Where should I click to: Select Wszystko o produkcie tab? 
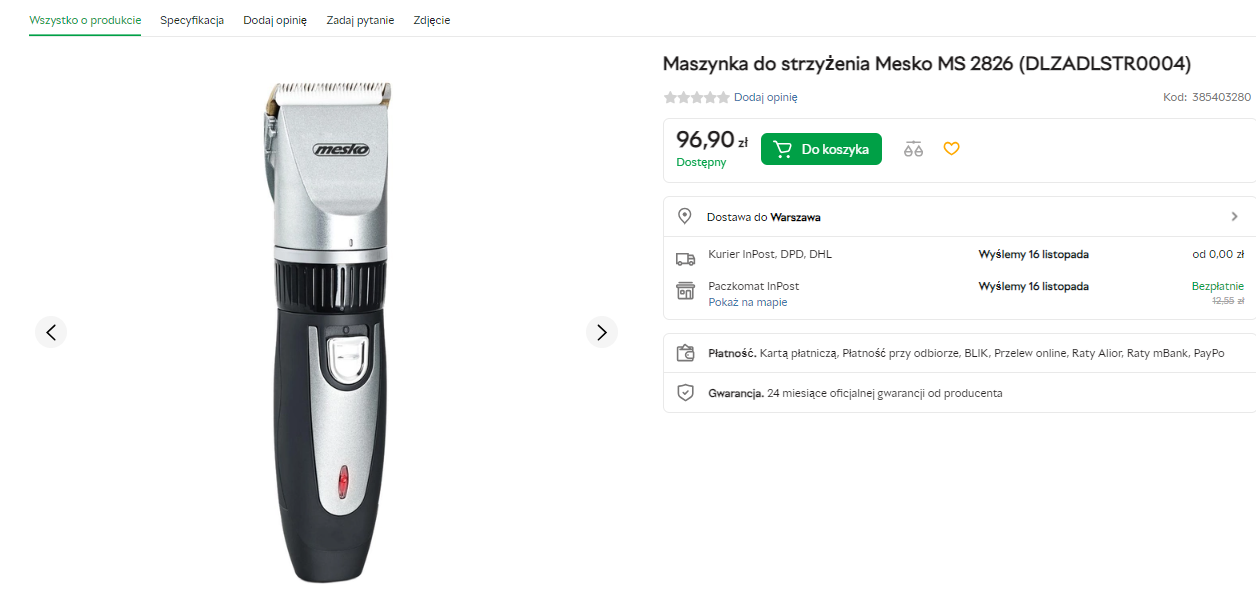tap(85, 20)
